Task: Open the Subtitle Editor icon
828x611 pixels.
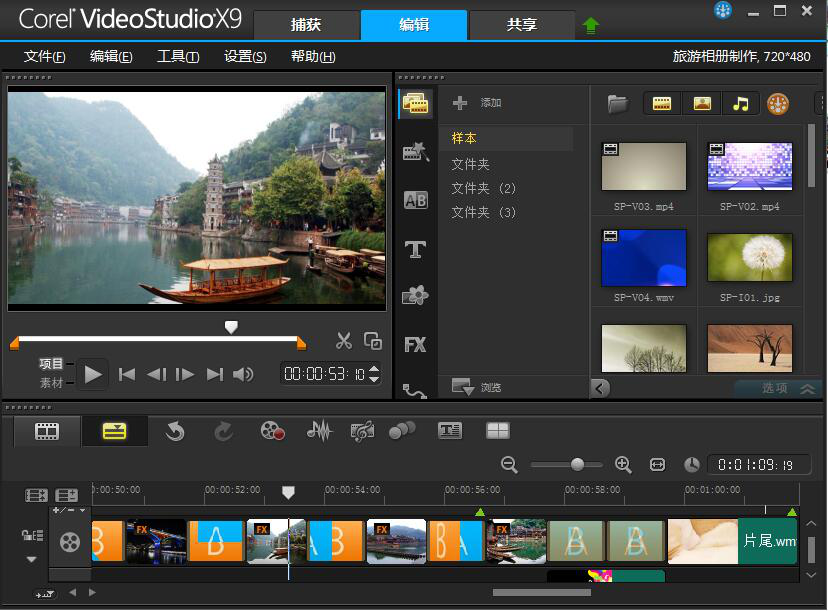Action: (x=450, y=431)
